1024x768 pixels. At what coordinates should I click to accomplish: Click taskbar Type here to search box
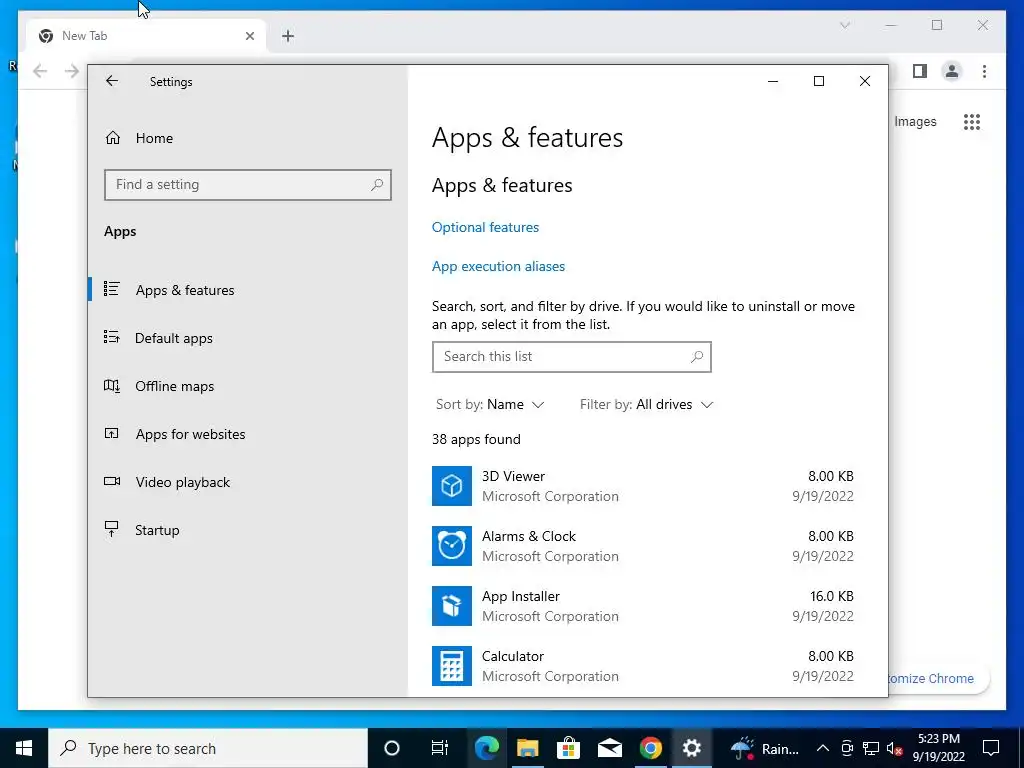pos(208,748)
